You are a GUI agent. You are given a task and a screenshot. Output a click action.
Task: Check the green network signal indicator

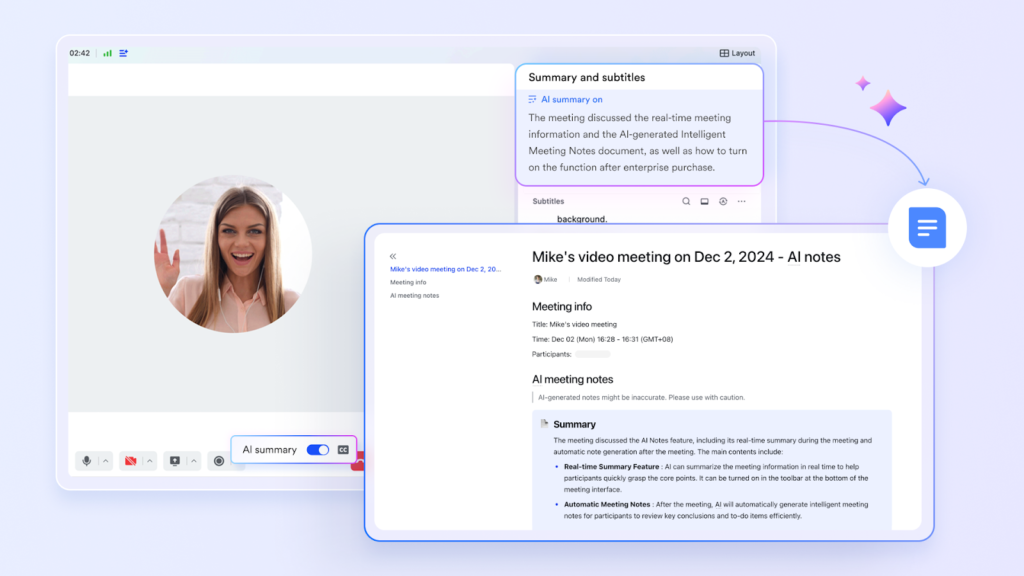click(107, 53)
